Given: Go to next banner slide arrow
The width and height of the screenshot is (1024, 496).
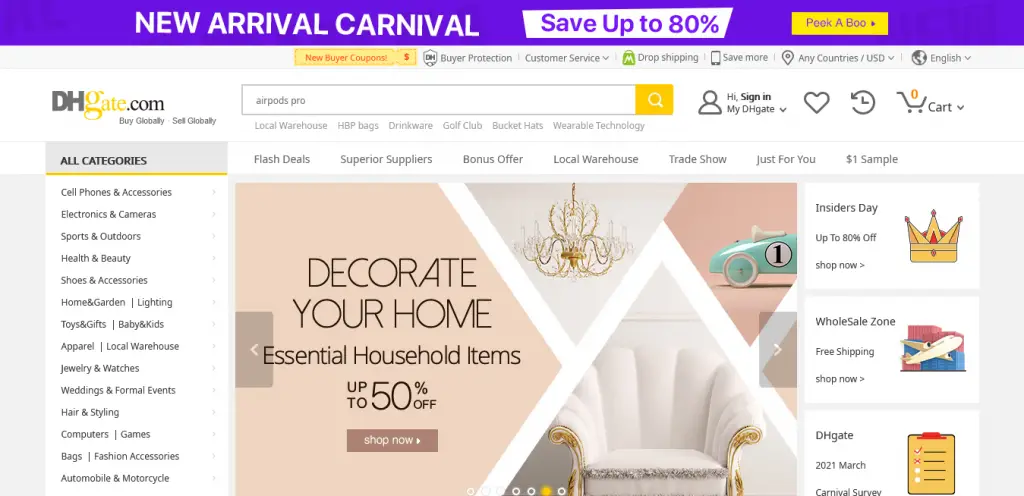Looking at the screenshot, I should pyautogui.click(x=778, y=350).
